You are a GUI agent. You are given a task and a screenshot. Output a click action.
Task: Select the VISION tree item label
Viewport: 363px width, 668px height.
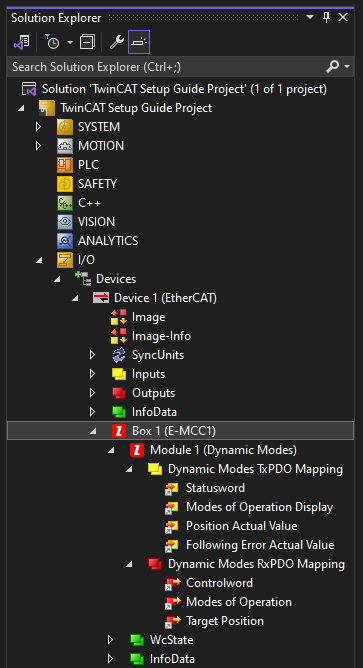click(x=96, y=222)
